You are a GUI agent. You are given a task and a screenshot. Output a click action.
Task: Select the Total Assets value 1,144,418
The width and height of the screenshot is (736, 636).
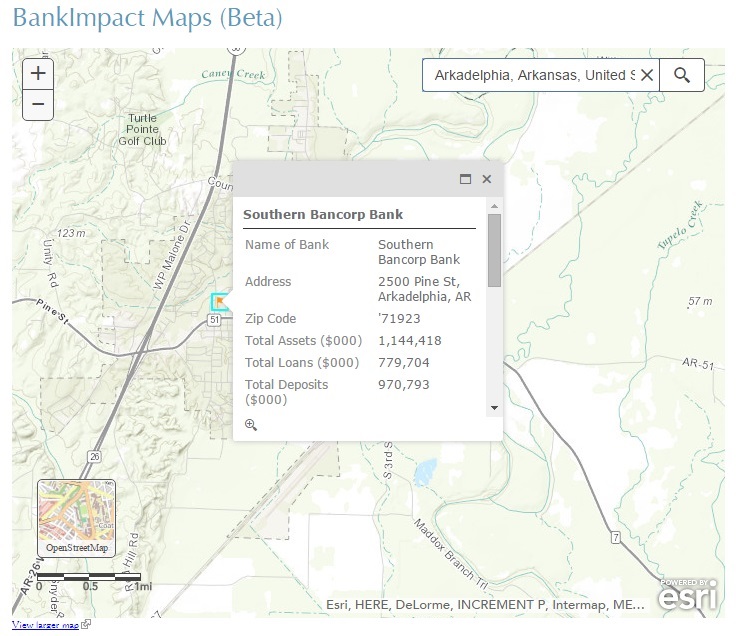click(410, 341)
